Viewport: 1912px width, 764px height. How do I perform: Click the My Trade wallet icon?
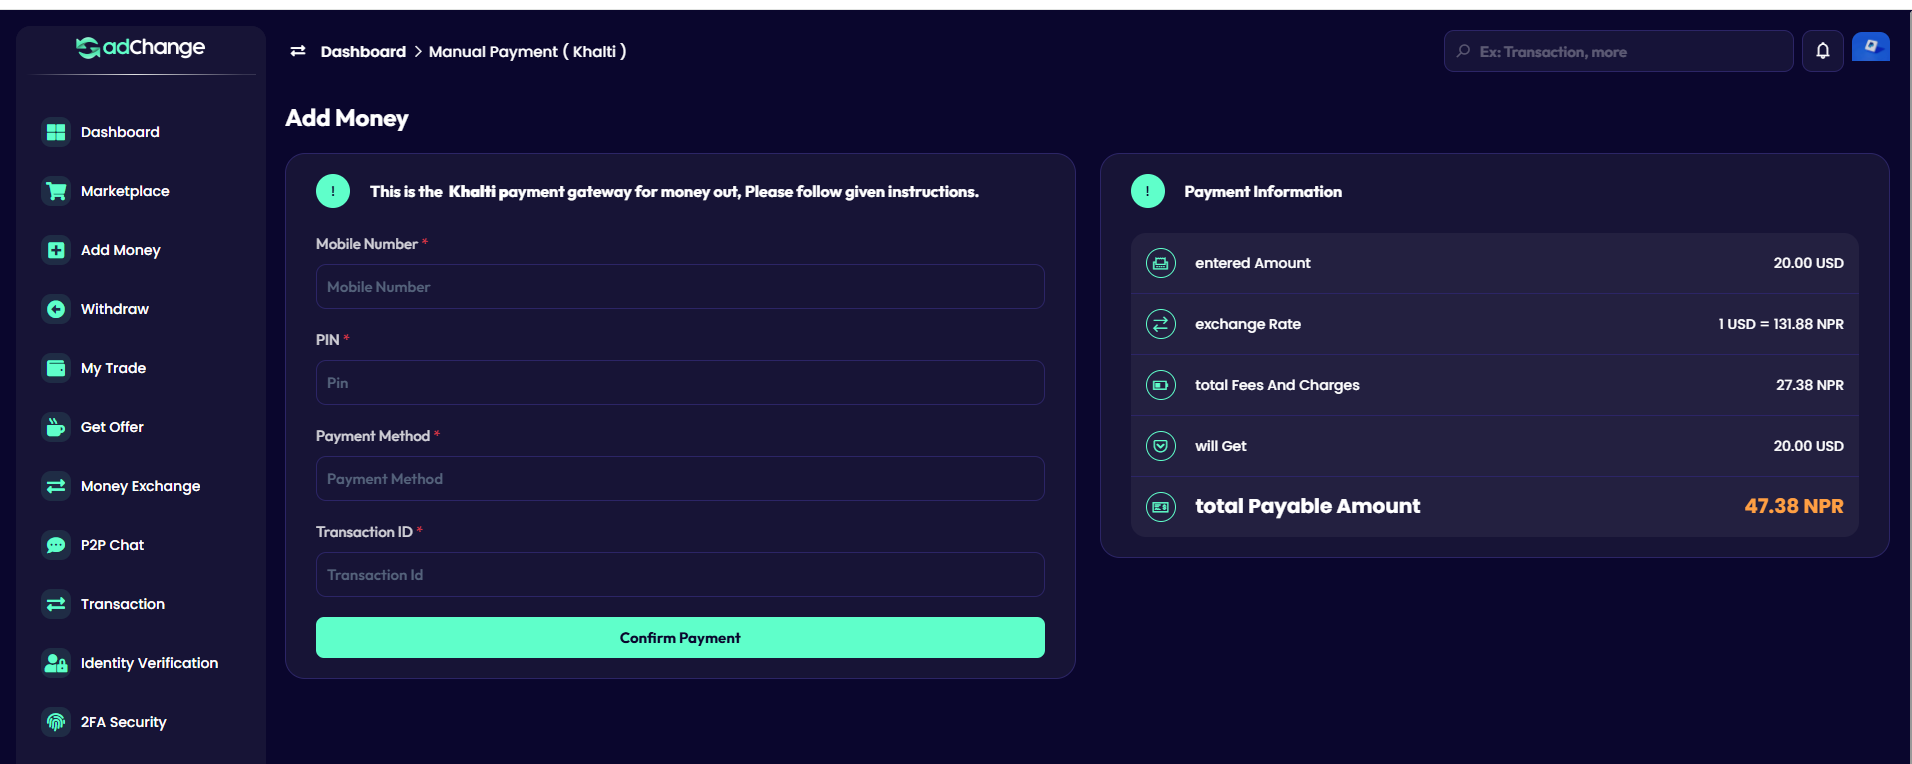coord(56,368)
